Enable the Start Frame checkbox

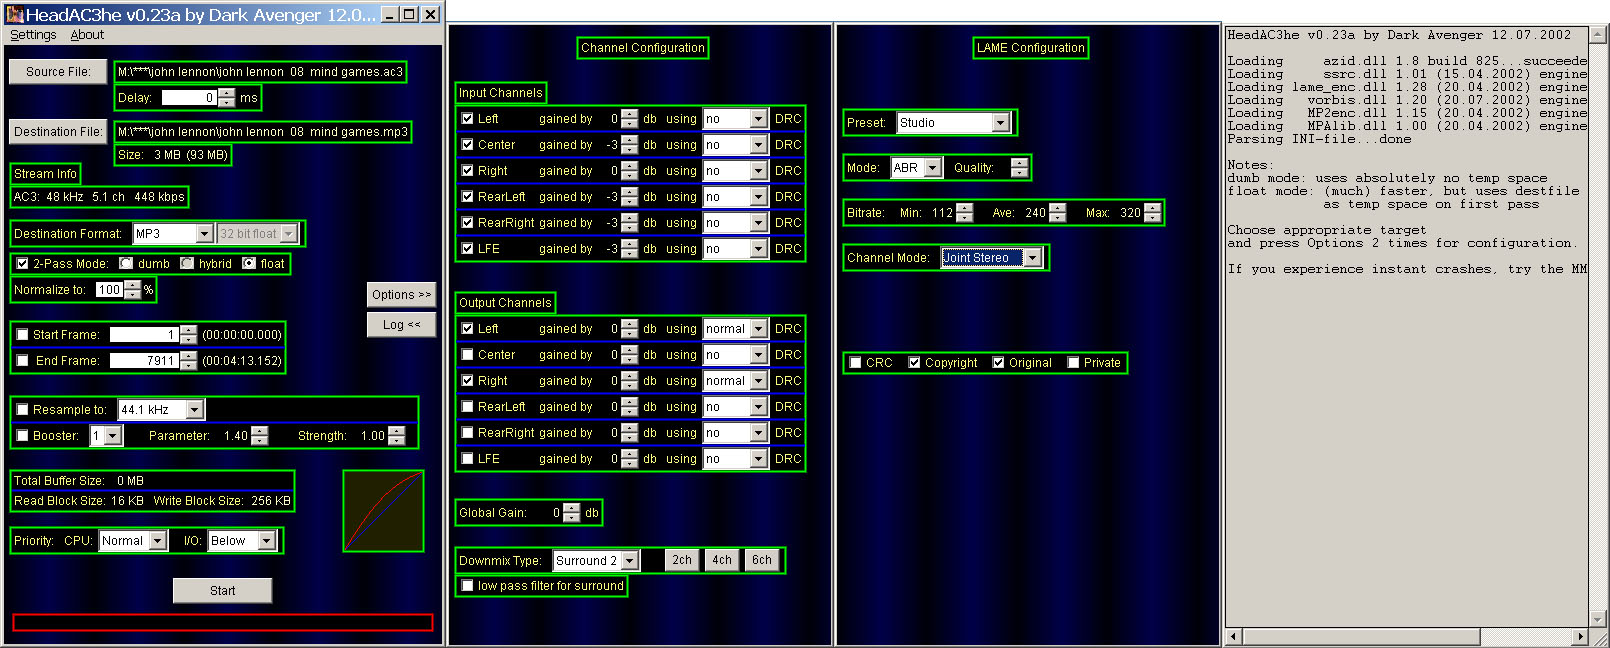click(22, 335)
